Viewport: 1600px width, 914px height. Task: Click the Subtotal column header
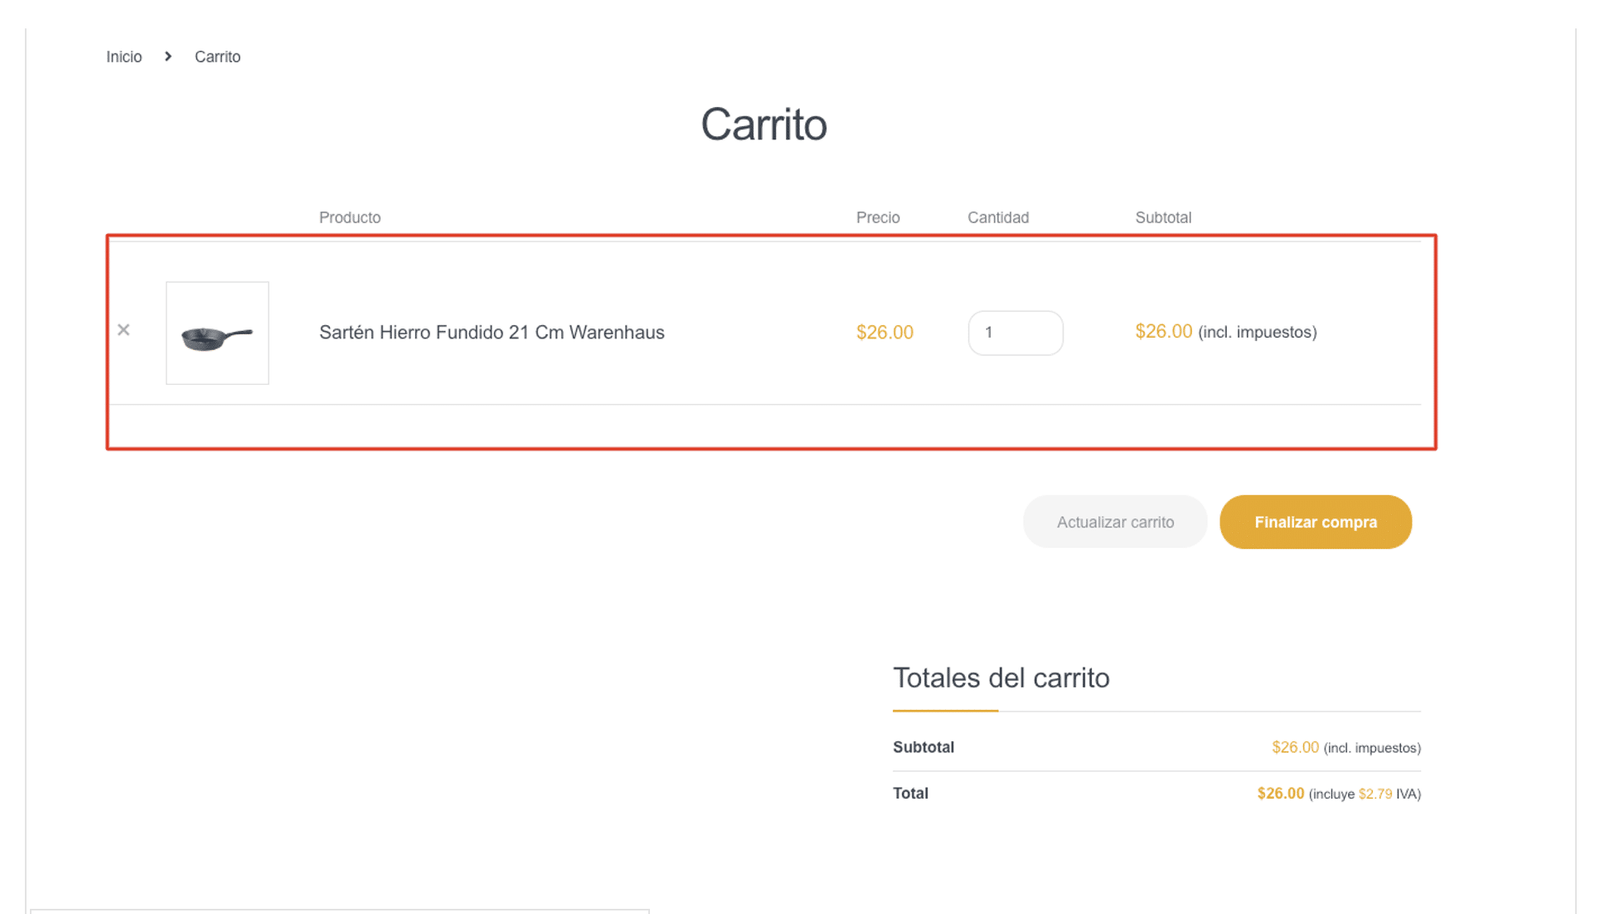[1162, 217]
